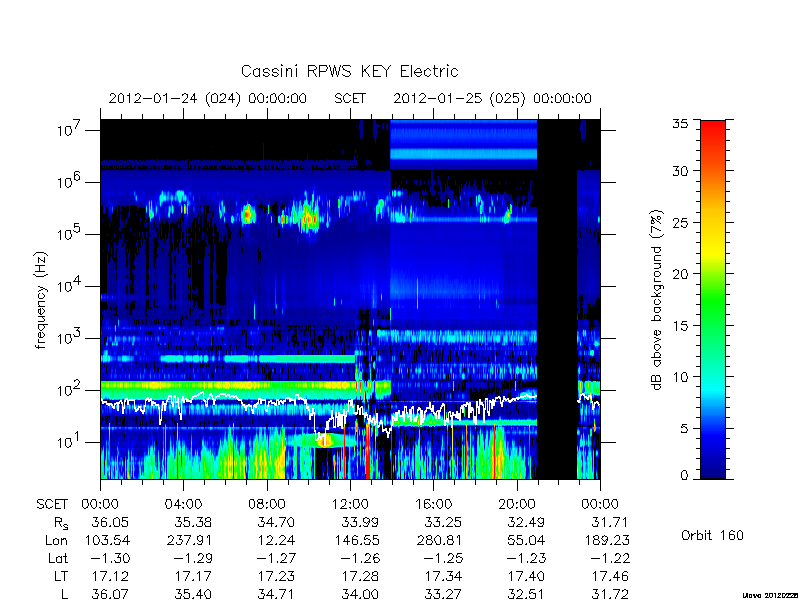
Task: Click the spectrogram plot area
Action: pos(350,299)
